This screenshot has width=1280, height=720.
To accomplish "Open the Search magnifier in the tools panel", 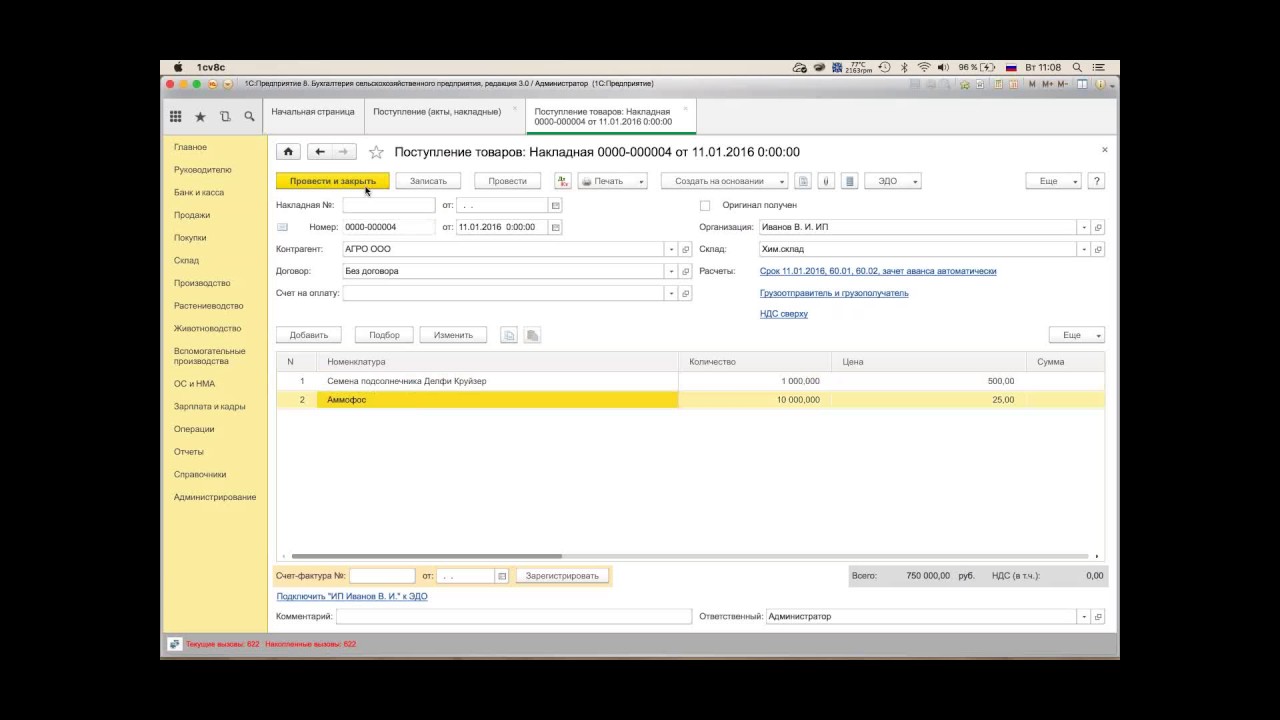I will click(x=249, y=117).
